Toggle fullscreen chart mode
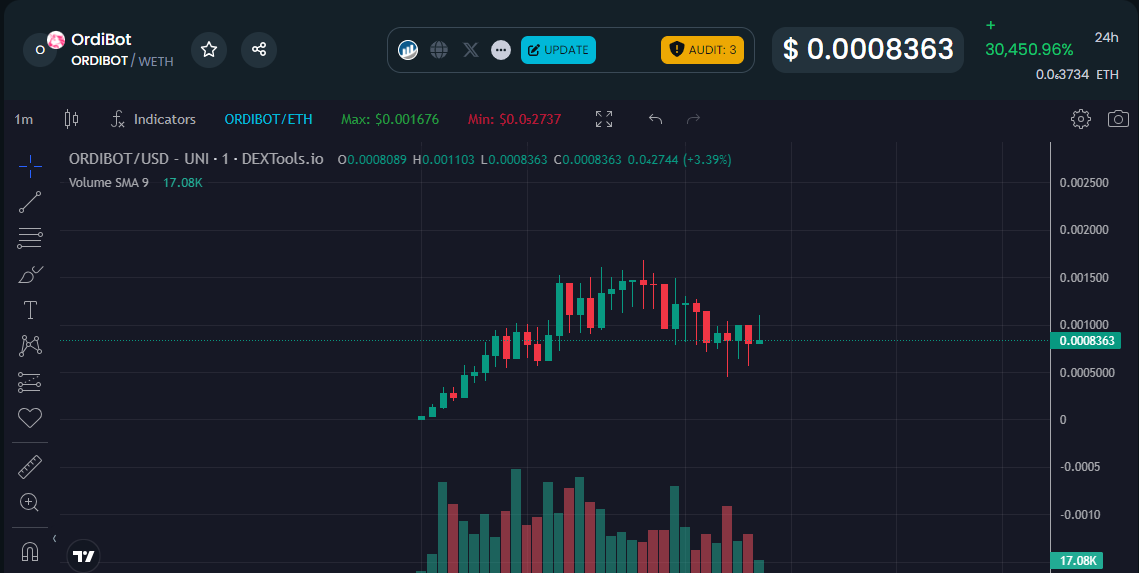Screen dimensions: 1139x573 (604, 119)
